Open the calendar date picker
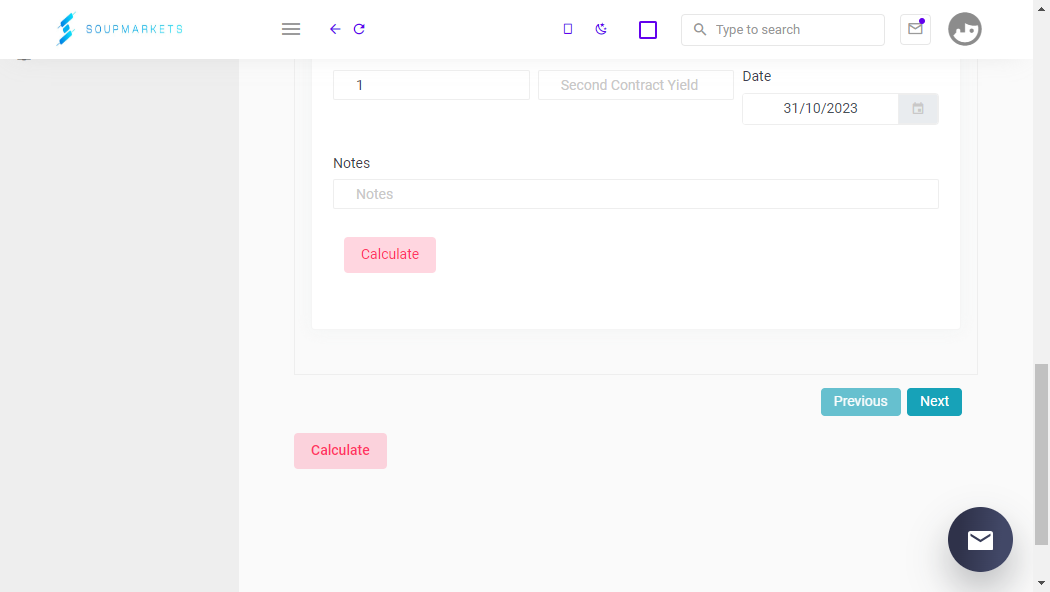 (918, 108)
